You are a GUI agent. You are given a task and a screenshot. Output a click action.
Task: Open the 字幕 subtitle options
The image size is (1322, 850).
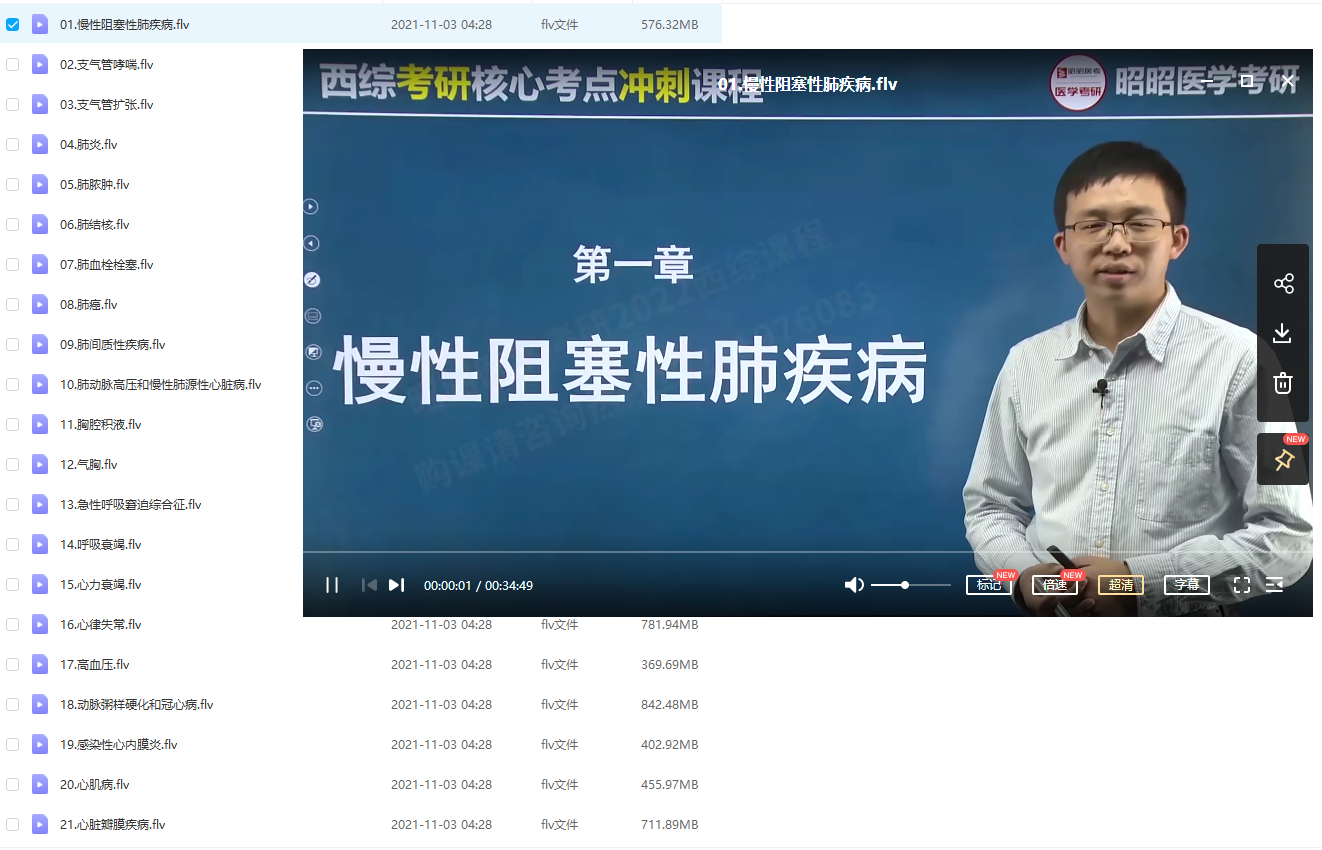(x=1186, y=584)
